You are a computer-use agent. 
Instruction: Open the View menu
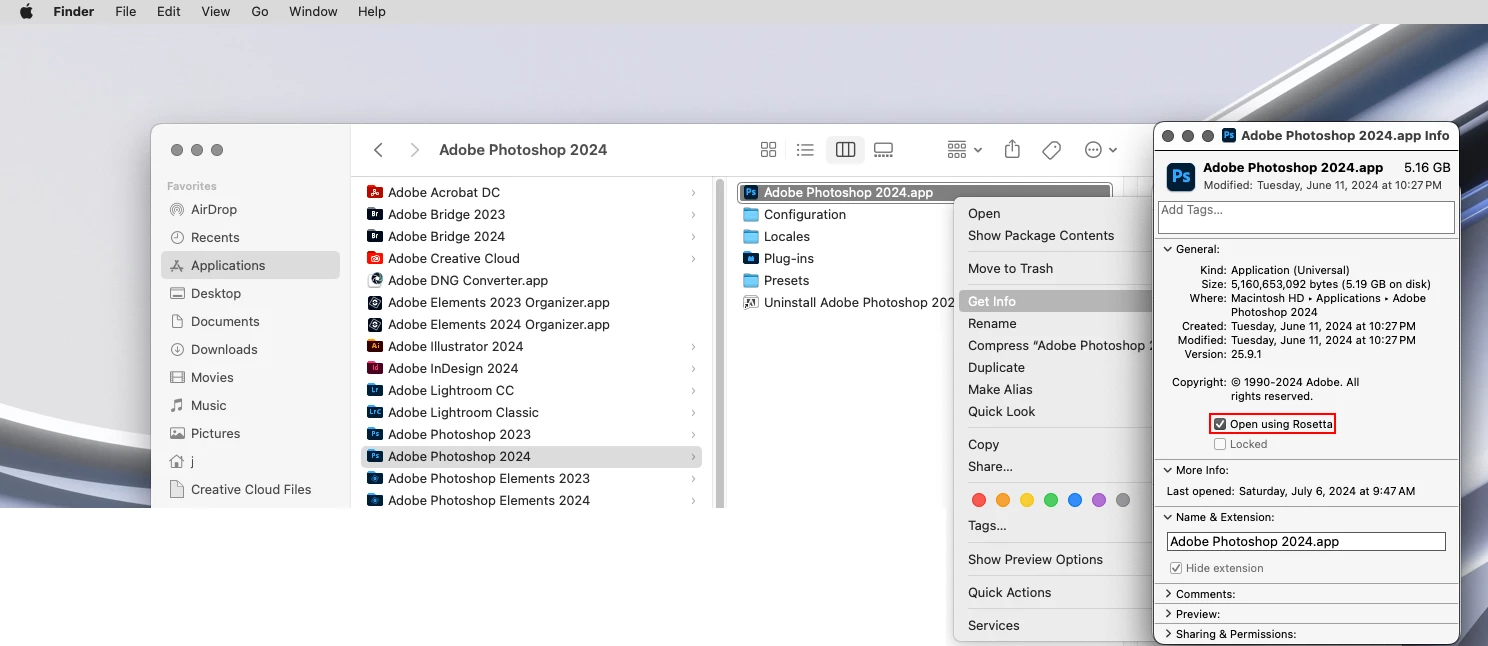(215, 12)
